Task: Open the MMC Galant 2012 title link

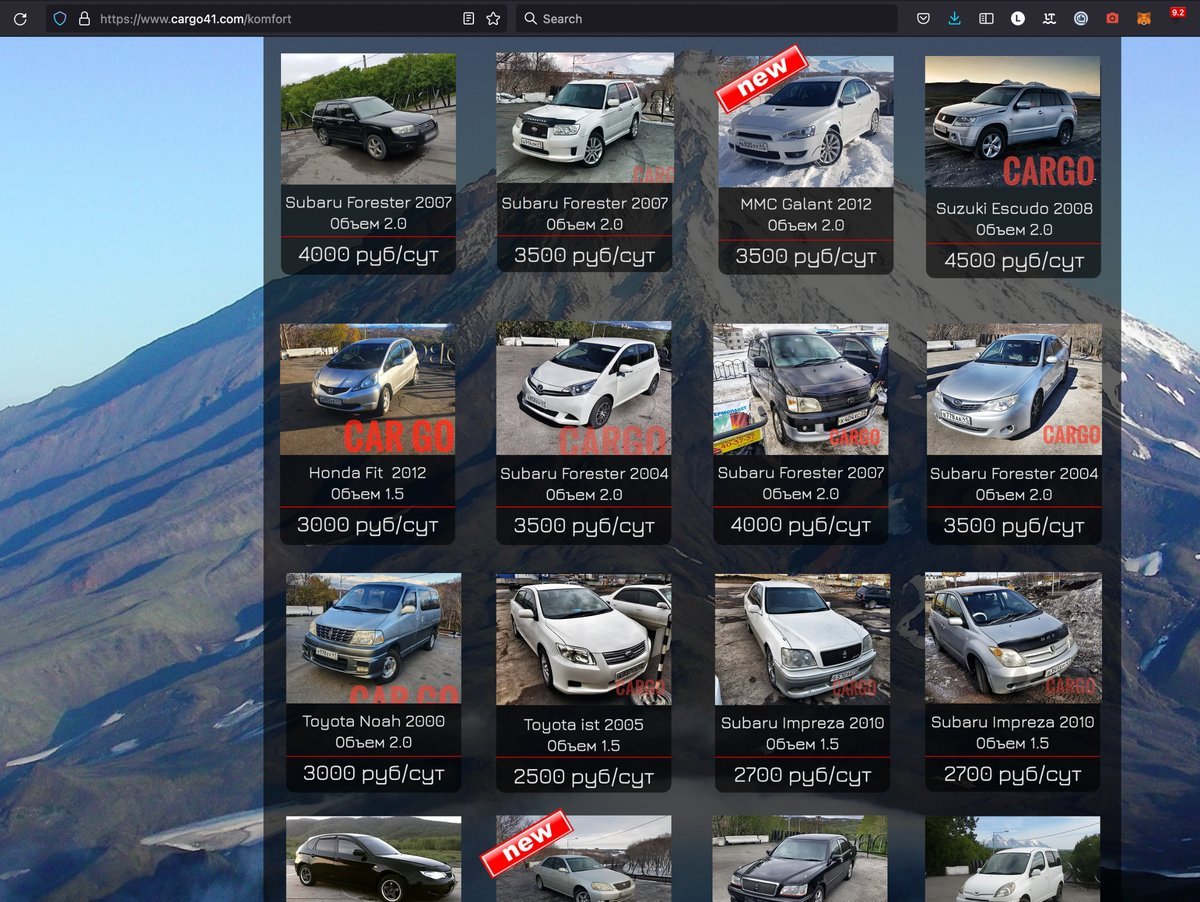Action: pos(805,204)
